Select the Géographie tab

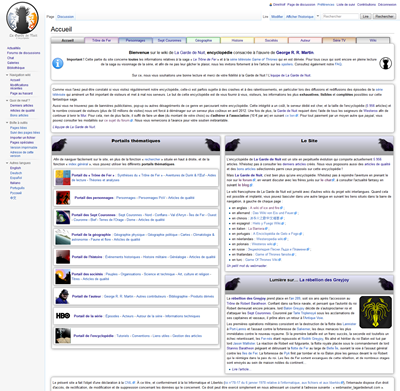pos(203,40)
